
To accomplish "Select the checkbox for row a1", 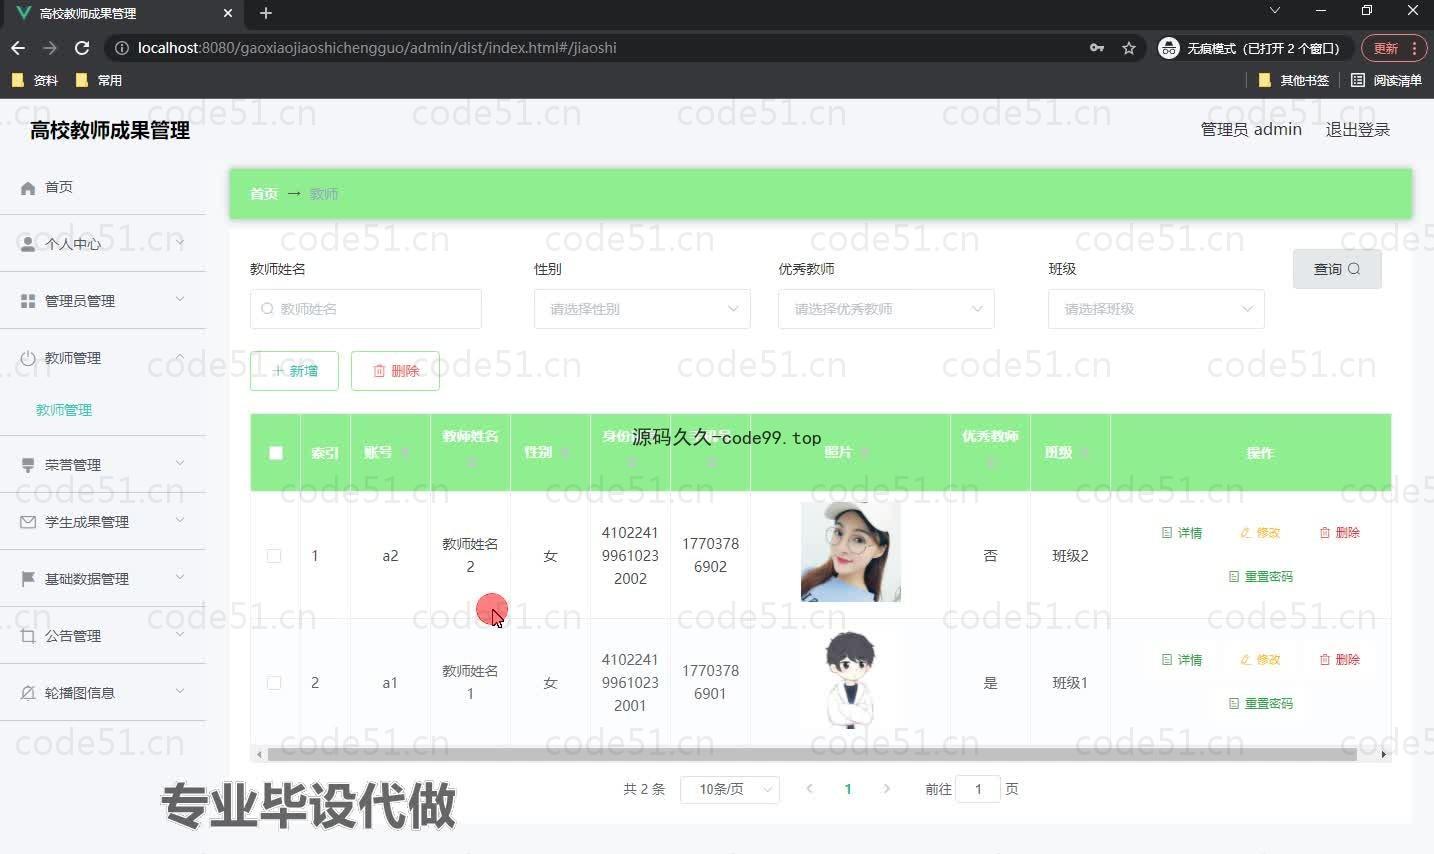I will tap(274, 683).
